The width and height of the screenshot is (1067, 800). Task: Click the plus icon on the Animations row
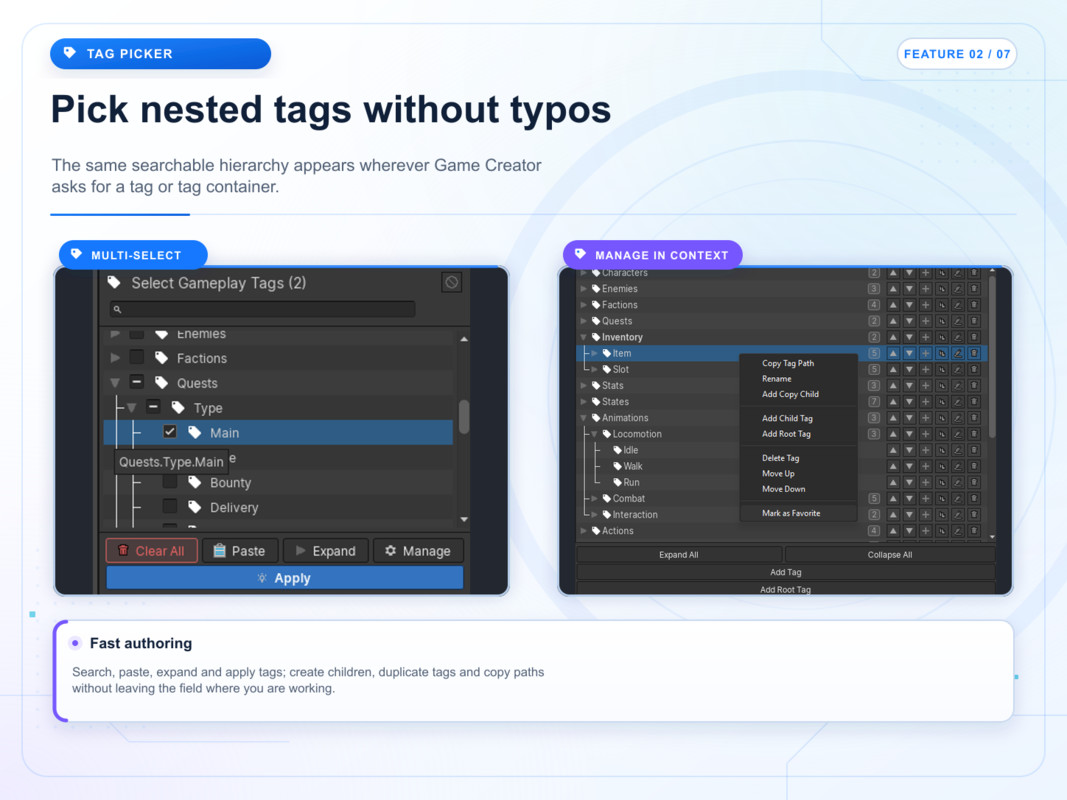pyautogui.click(x=925, y=418)
